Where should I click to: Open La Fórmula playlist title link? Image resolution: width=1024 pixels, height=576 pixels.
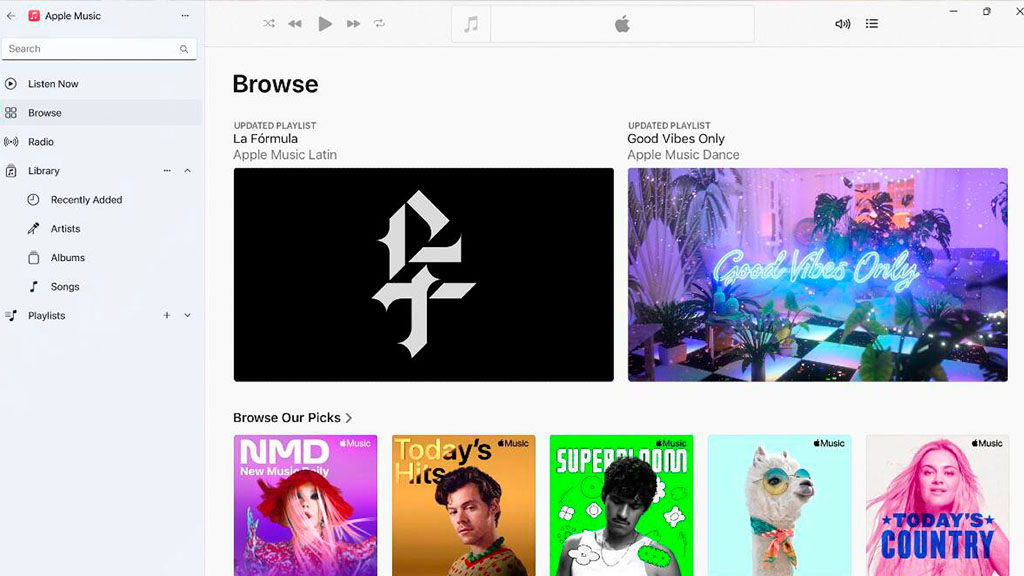265,138
